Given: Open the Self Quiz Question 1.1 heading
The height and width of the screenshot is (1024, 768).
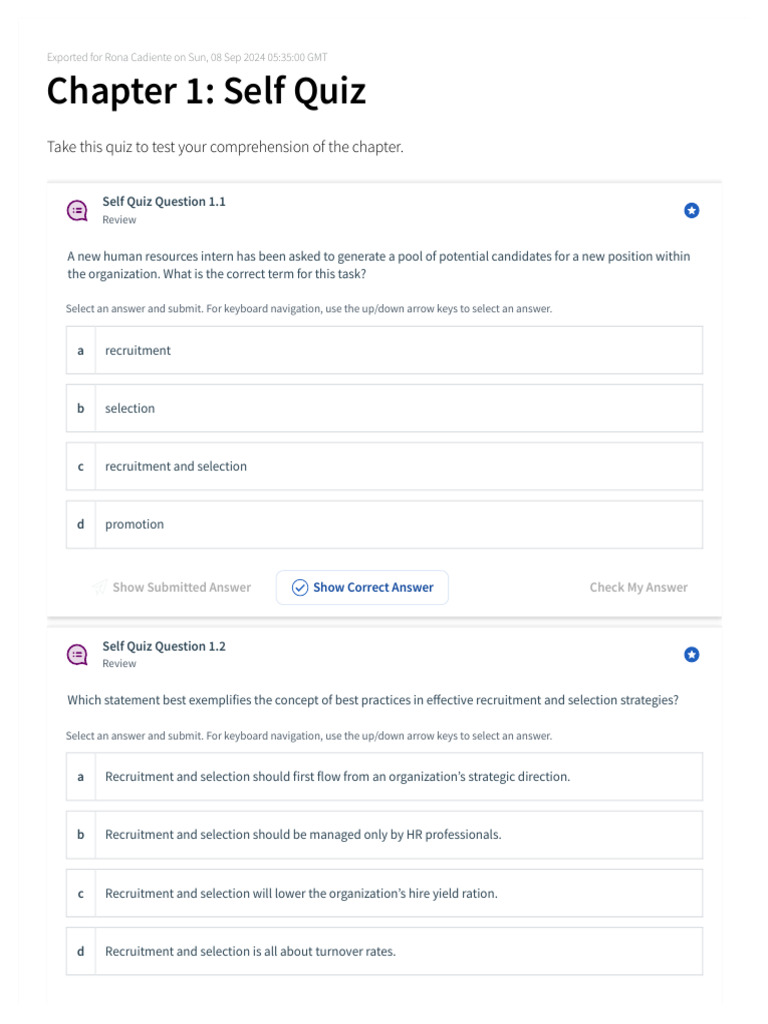Looking at the screenshot, I should coord(164,202).
